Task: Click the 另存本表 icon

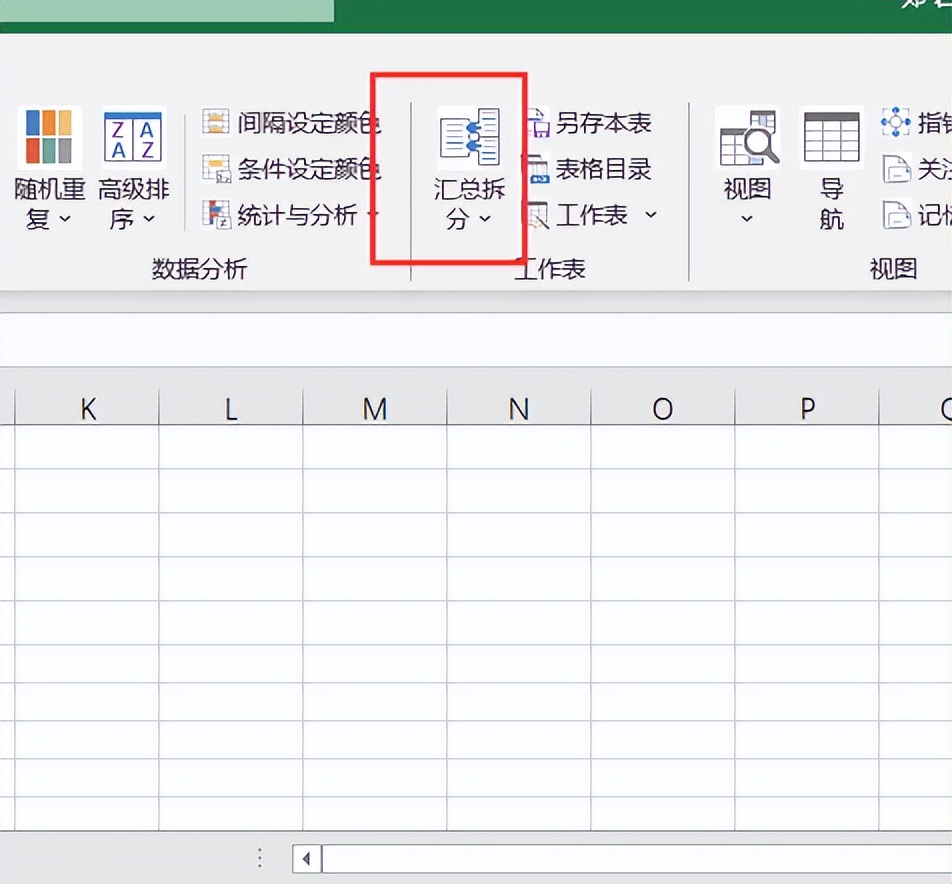Action: [595, 123]
